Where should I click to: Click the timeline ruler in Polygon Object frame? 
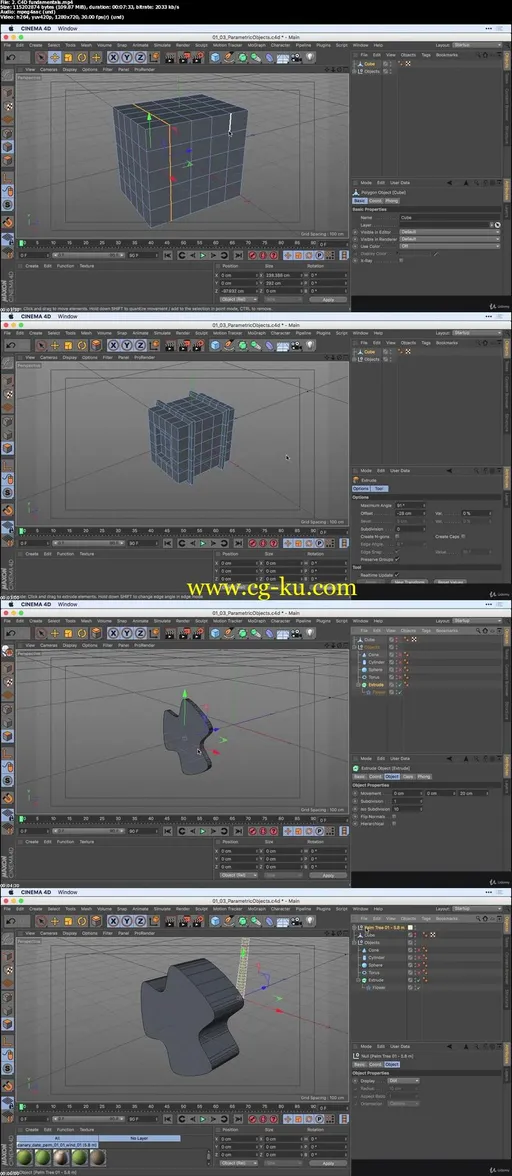point(168,243)
